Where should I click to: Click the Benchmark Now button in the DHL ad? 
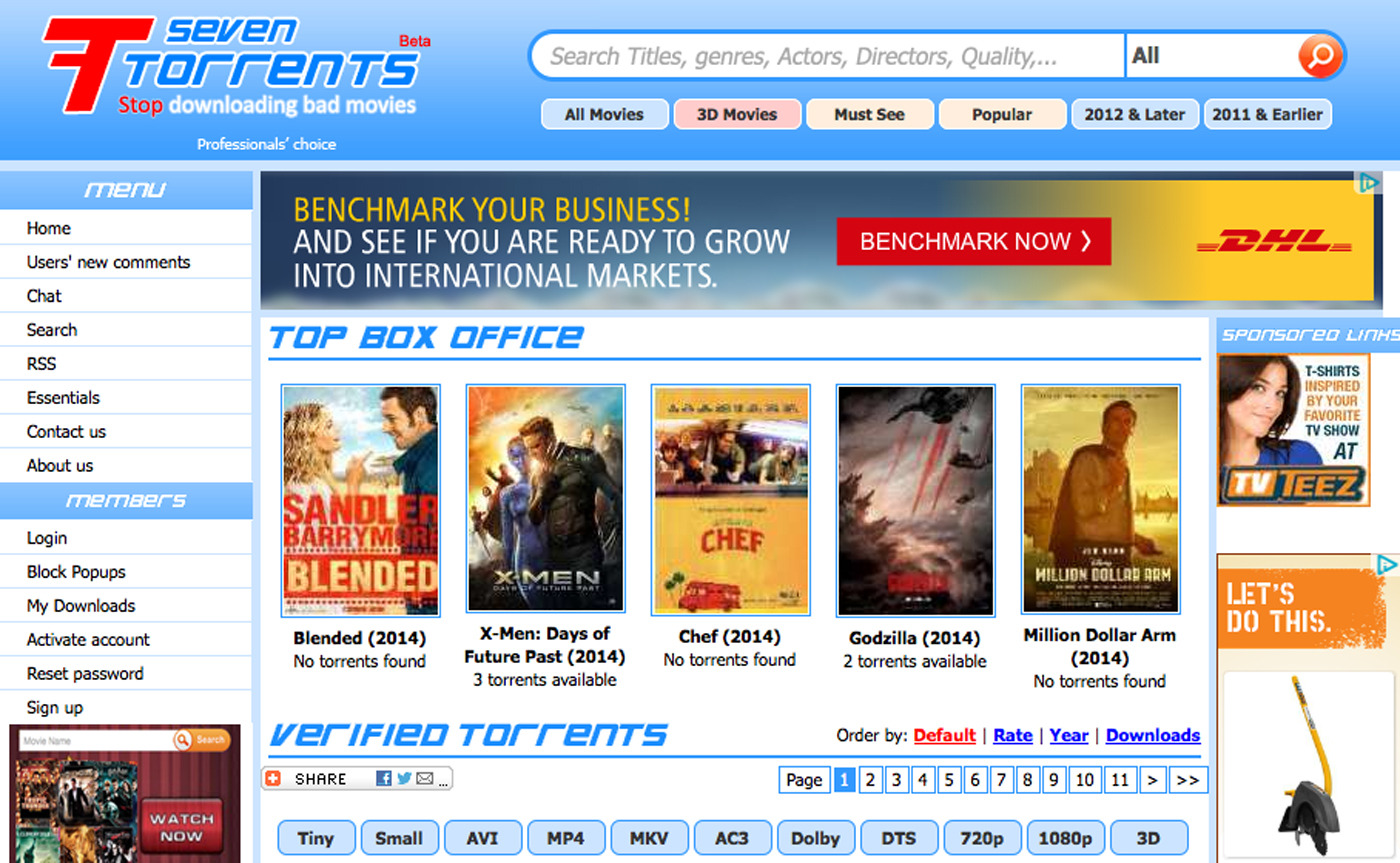tap(973, 241)
